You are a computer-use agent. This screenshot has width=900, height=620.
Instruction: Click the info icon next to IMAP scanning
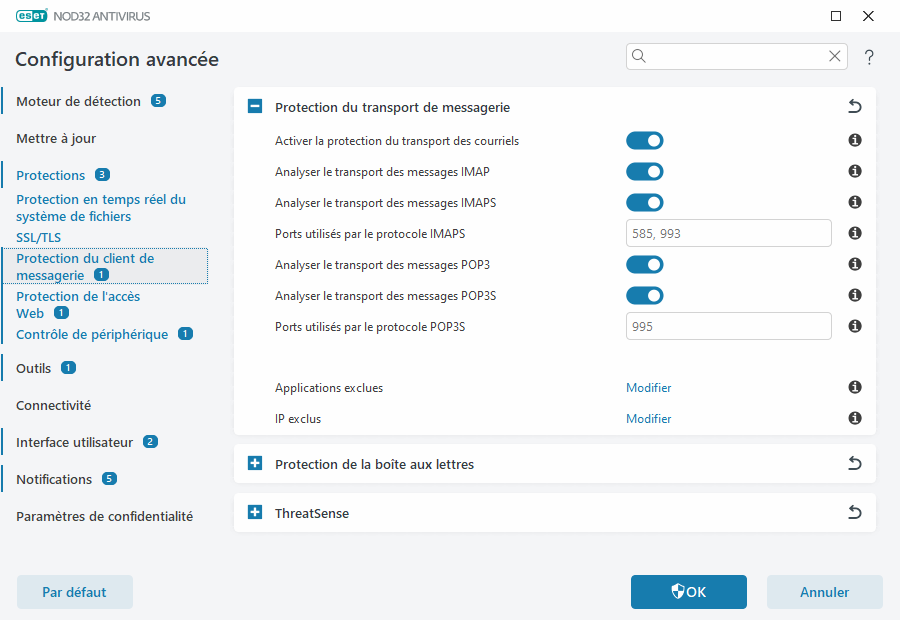[854, 171]
